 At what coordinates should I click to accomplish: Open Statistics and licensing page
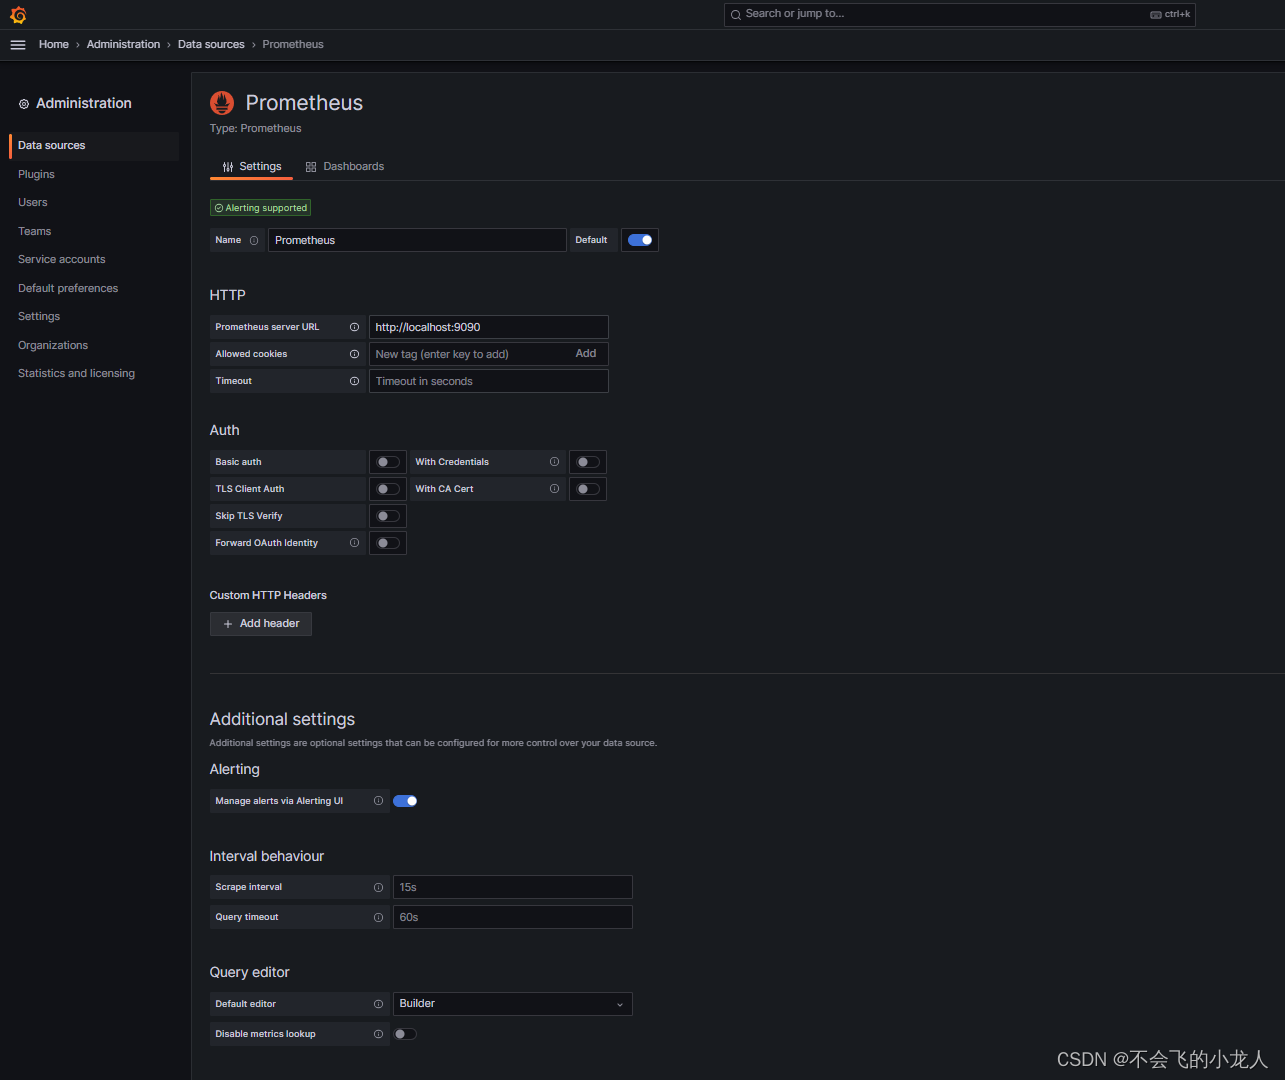coord(76,374)
